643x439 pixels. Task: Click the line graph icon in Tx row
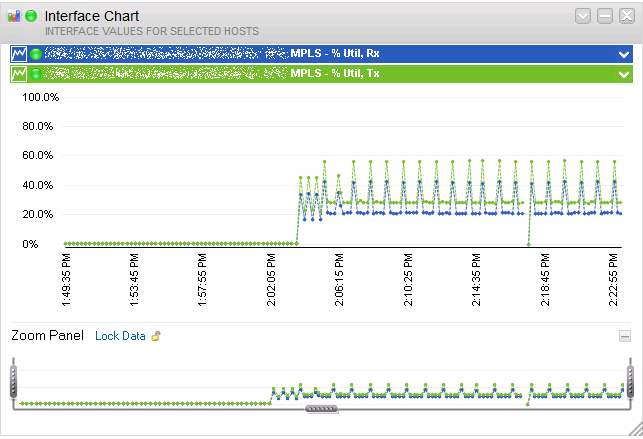point(19,74)
